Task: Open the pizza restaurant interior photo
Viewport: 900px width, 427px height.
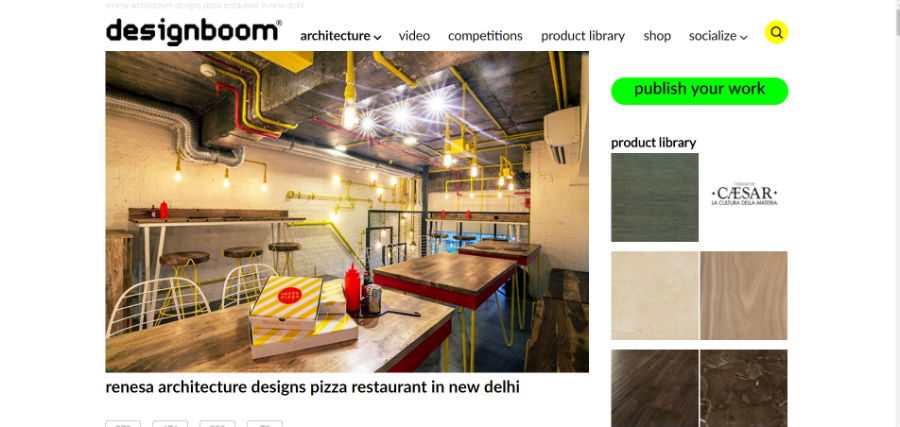Action: 347,212
